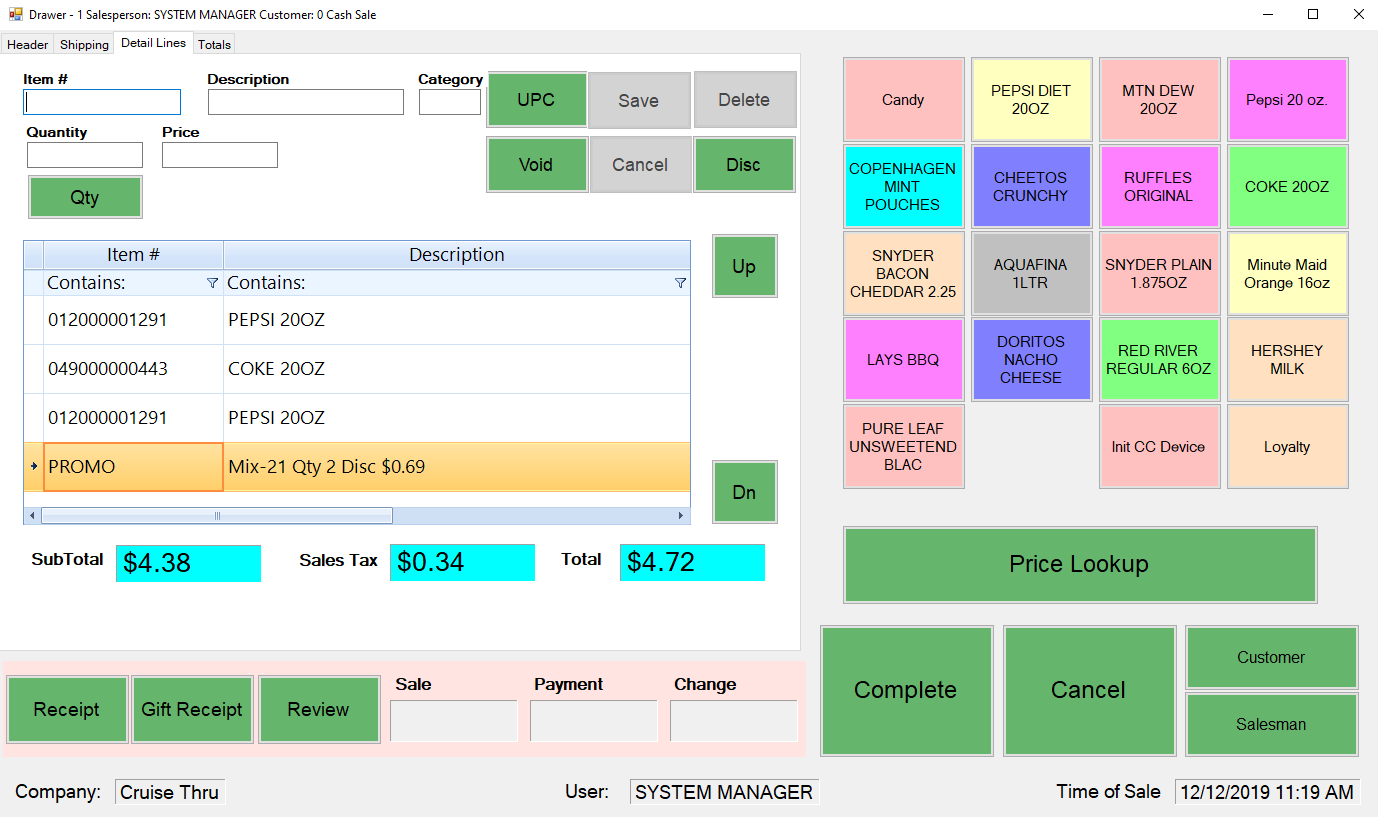Print a Gift Receipt
The height and width of the screenshot is (817, 1378).
click(192, 710)
